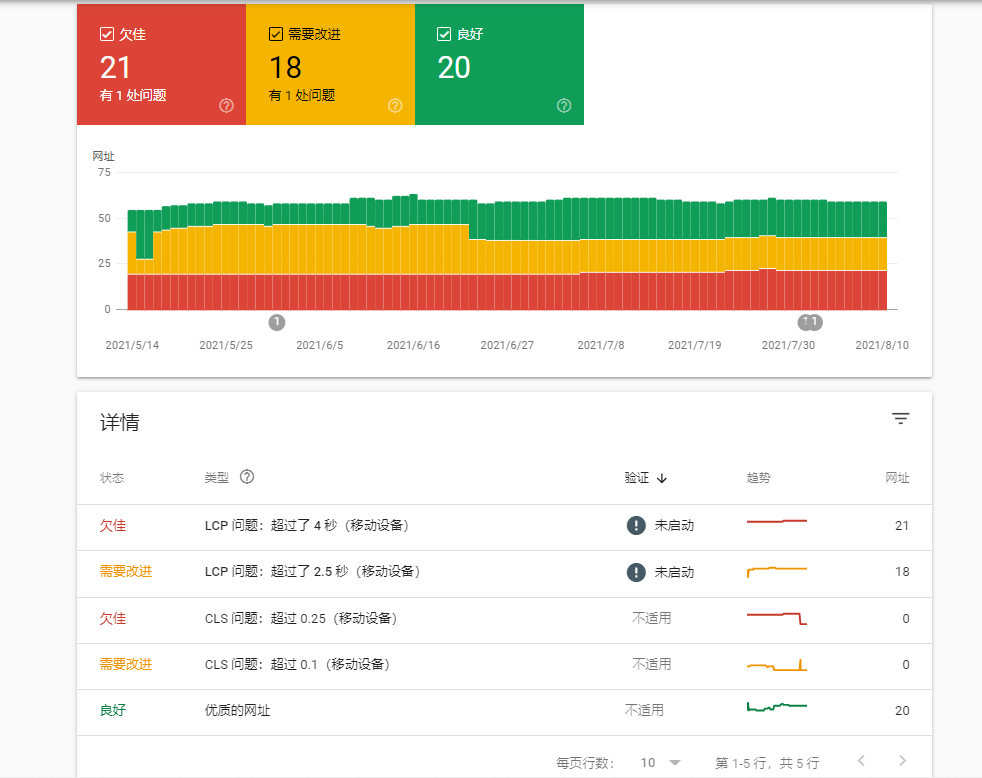Open the help tooltip on the red 欠佳 card
The height and width of the screenshot is (778, 982).
click(x=226, y=105)
